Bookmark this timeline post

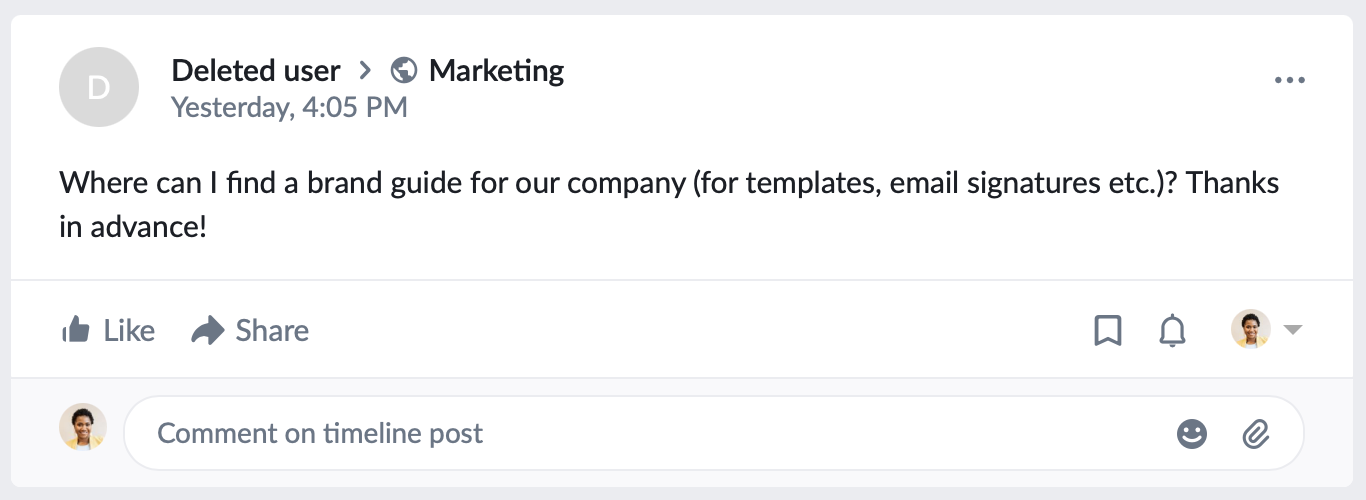1107,330
